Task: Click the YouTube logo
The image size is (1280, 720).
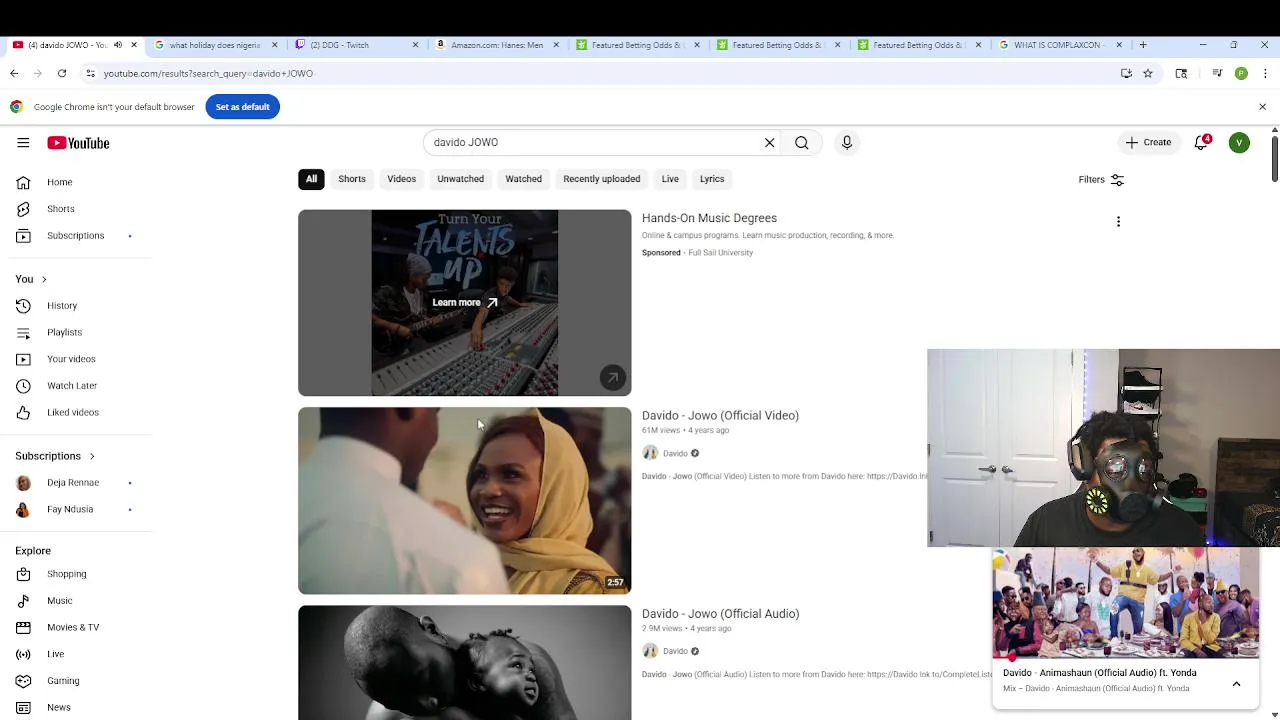Action: click(78, 143)
